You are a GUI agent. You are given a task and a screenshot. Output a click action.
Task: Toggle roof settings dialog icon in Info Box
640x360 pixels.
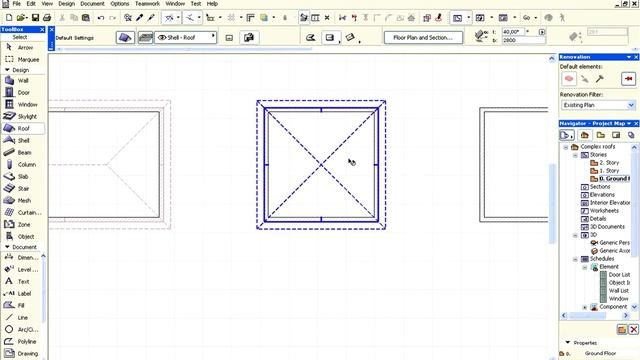(x=125, y=38)
